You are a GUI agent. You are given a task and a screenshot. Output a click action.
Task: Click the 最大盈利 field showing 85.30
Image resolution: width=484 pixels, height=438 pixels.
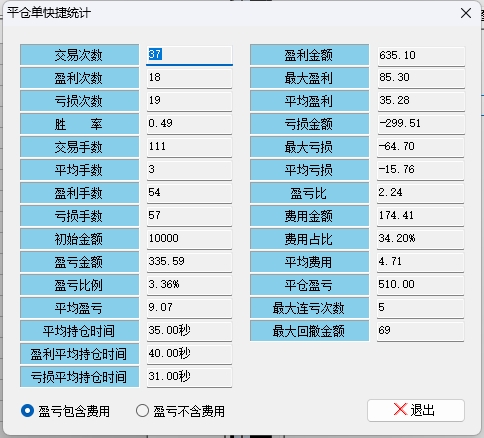[421, 78]
